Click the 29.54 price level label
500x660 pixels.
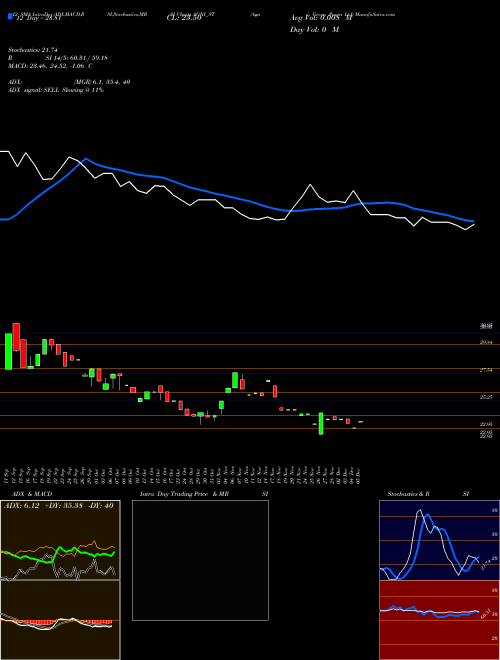(x=486, y=342)
